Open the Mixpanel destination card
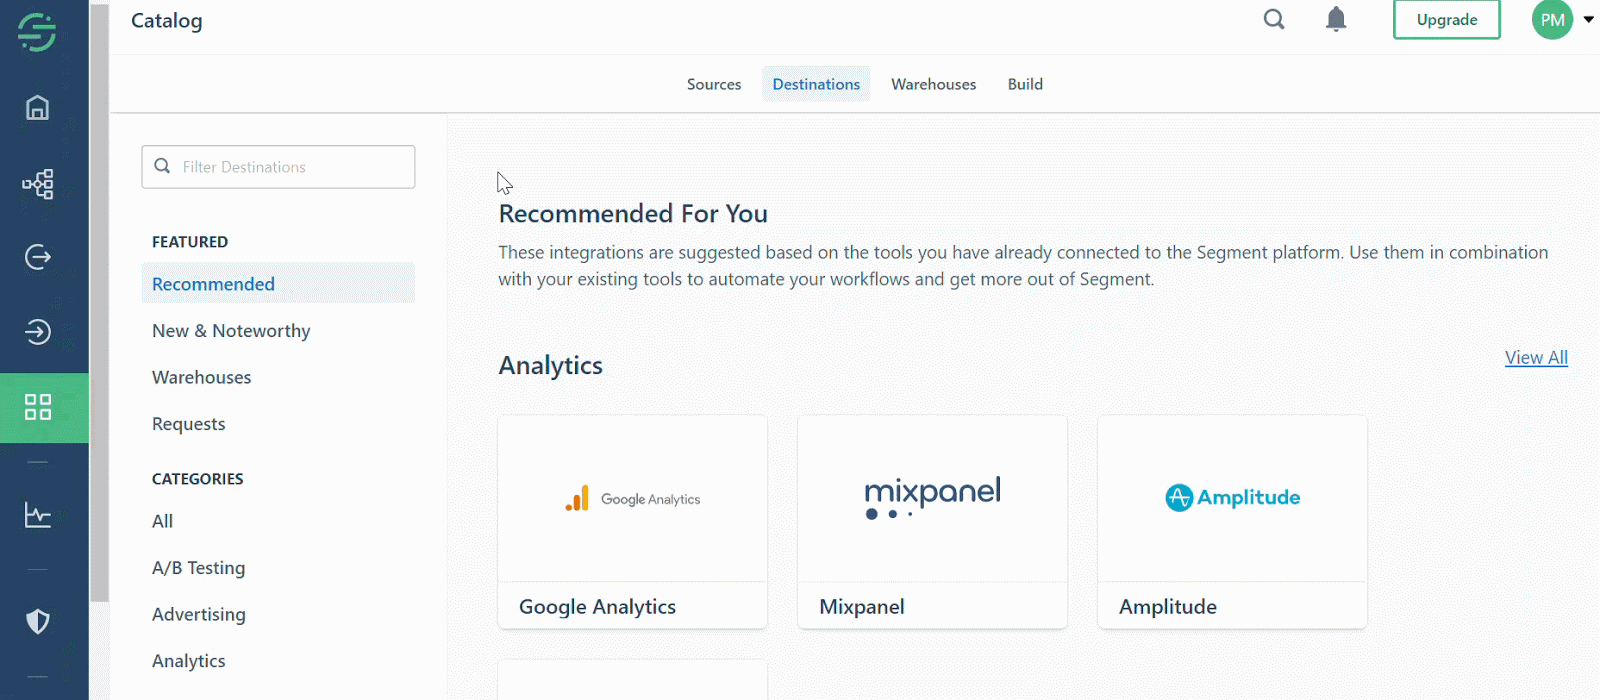This screenshot has width=1600, height=700. 932,522
